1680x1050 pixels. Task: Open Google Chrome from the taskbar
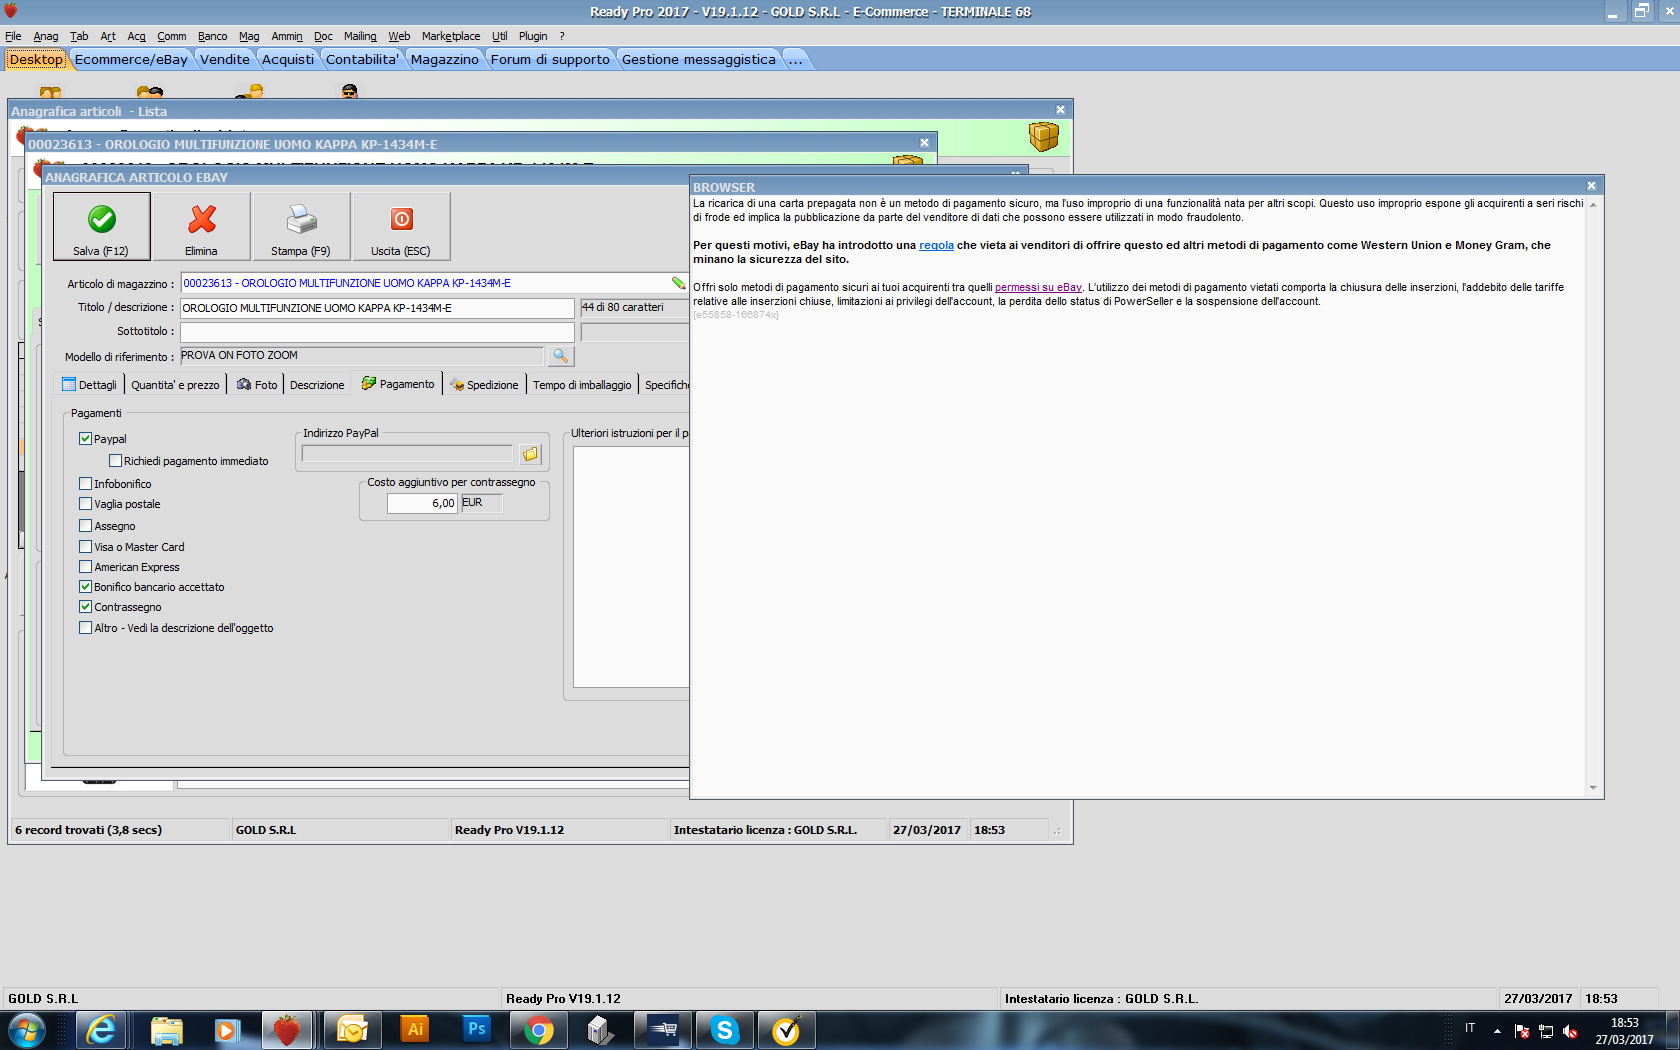coord(539,1030)
